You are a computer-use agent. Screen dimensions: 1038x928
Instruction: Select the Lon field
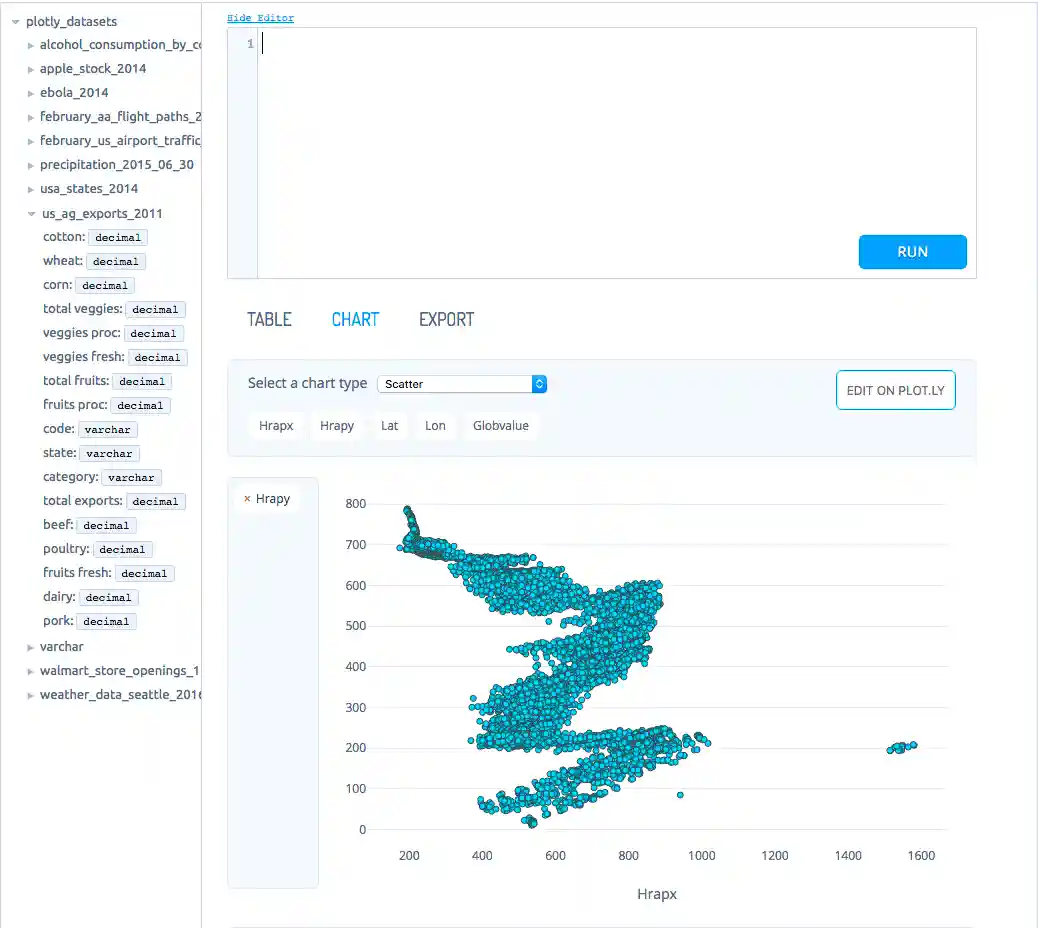pos(435,425)
